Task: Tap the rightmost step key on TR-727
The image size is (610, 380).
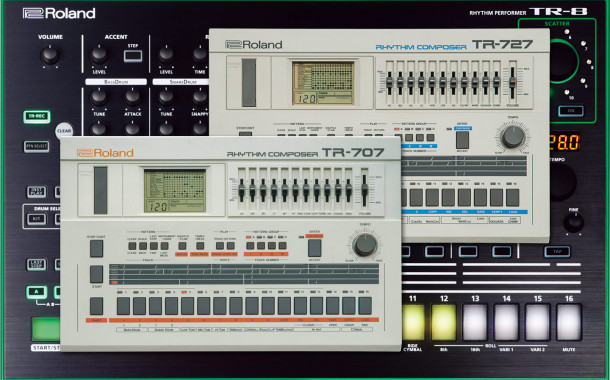Action: coord(513,198)
